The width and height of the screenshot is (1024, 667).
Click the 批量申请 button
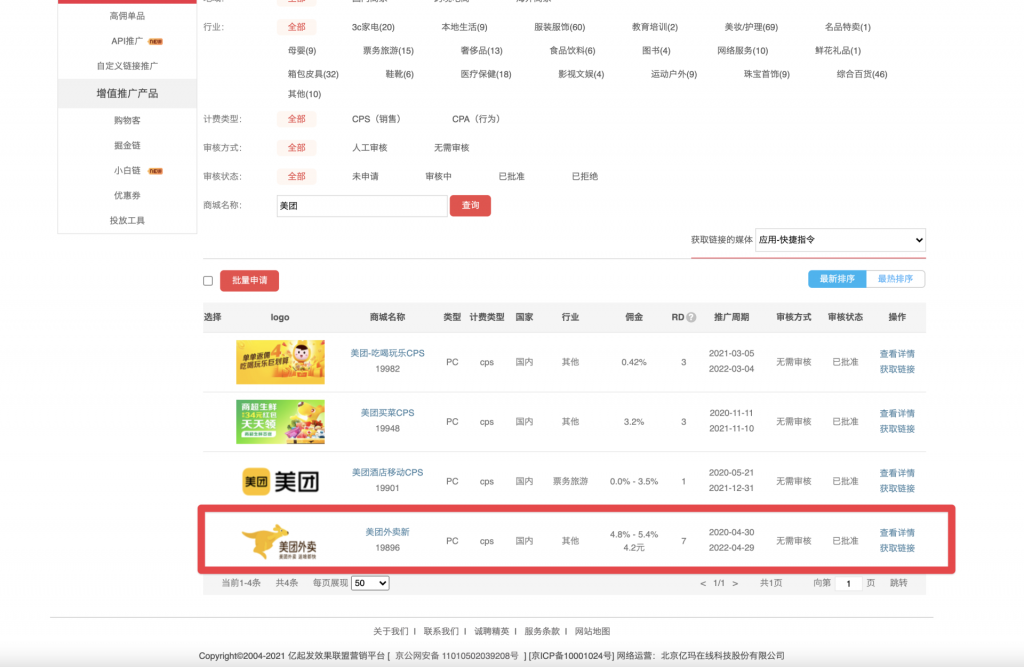[x=249, y=280]
